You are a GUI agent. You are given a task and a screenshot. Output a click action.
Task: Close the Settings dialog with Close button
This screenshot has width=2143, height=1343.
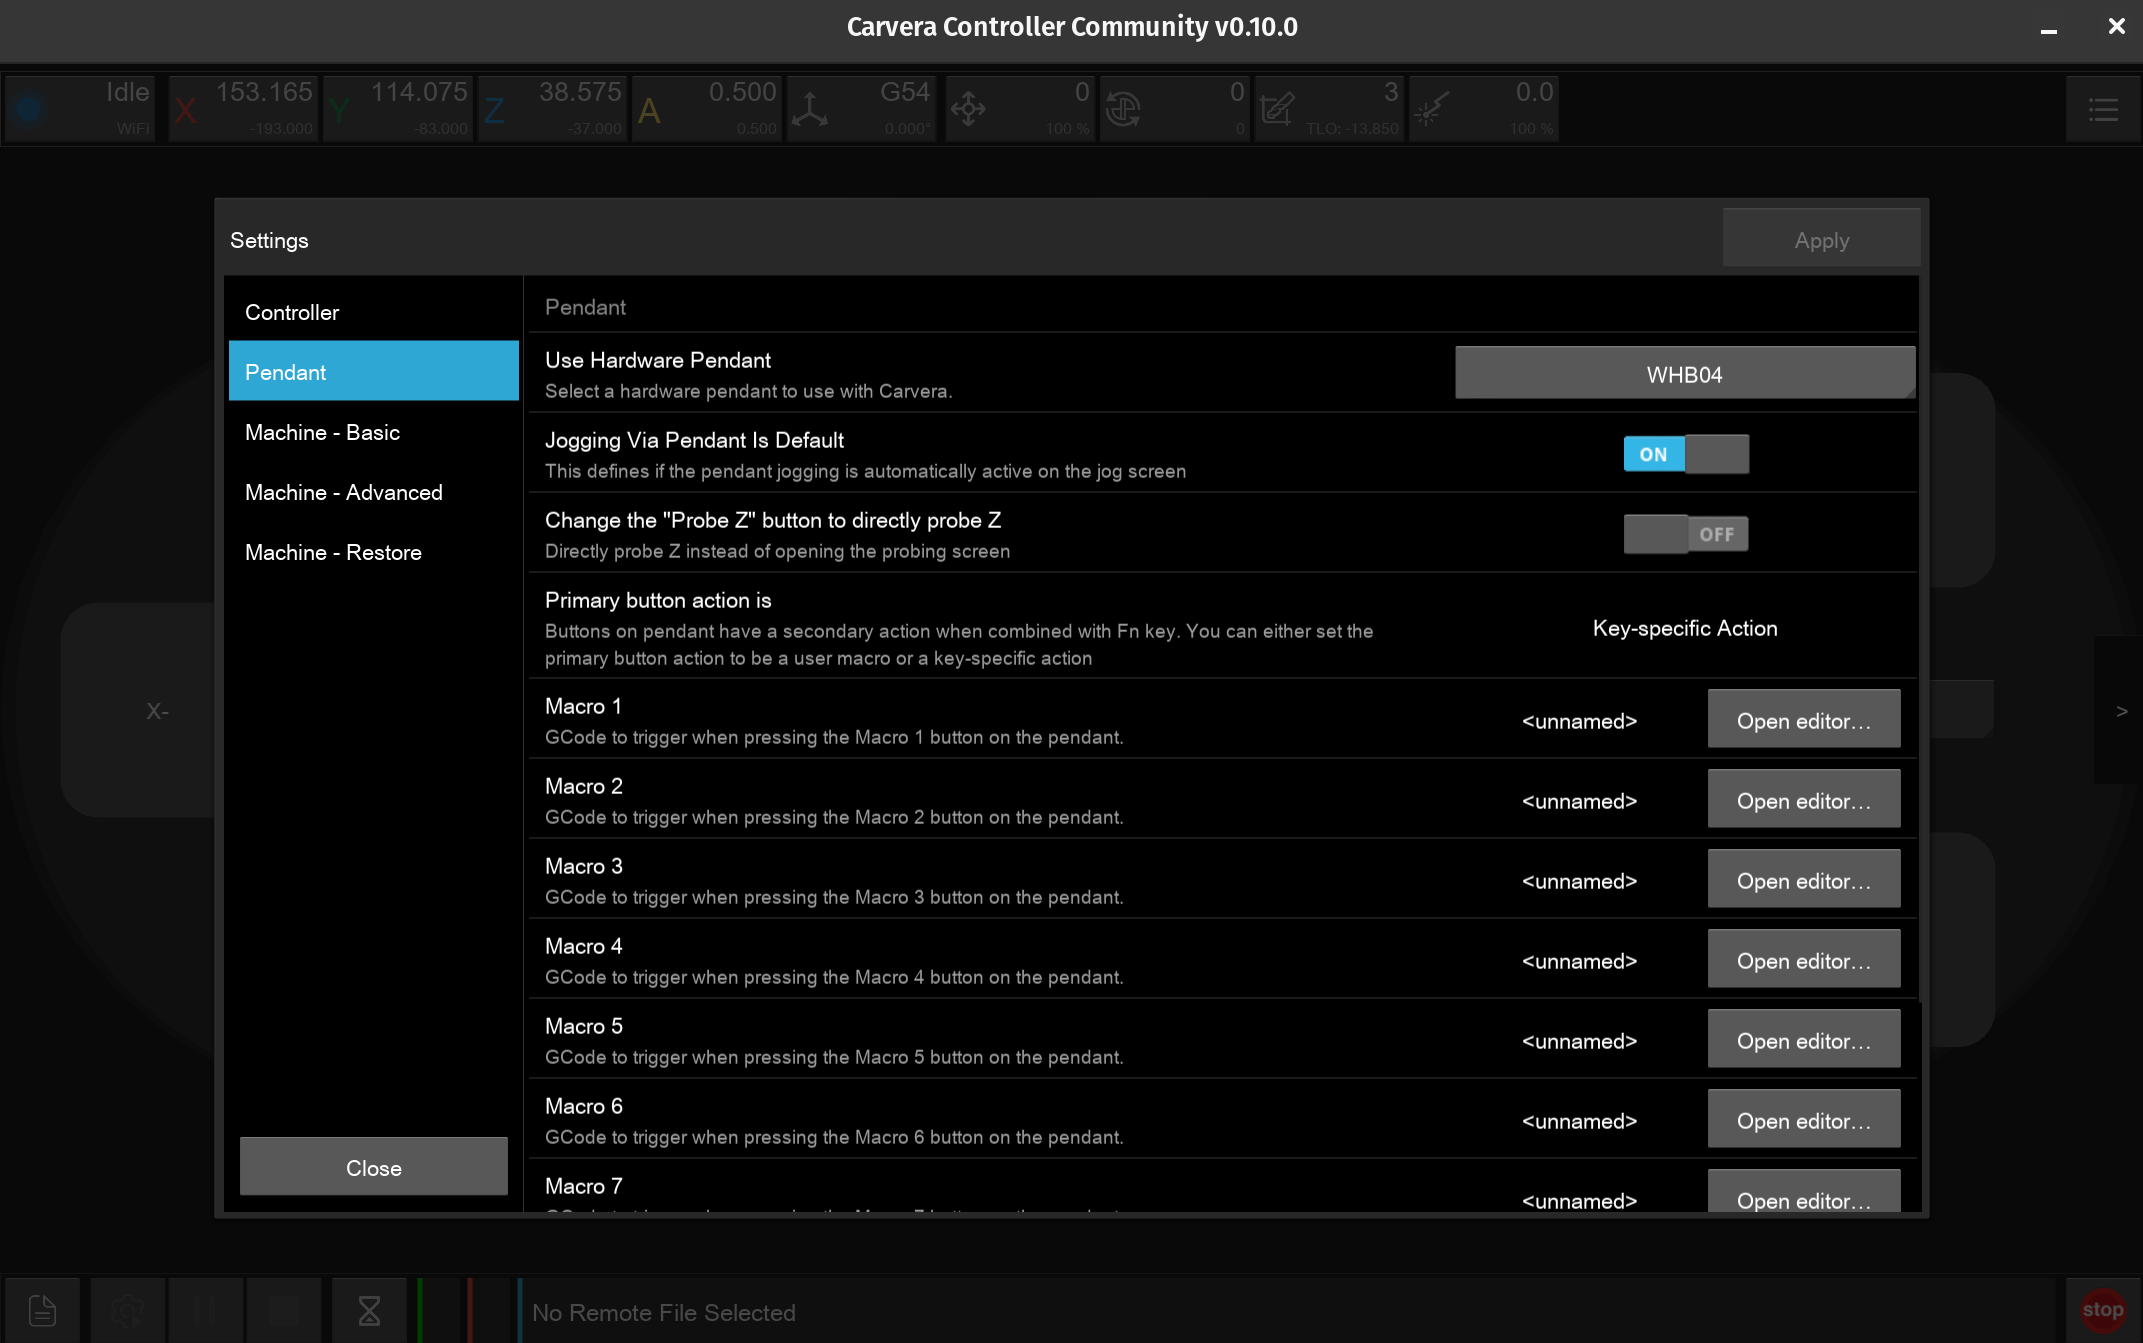(x=373, y=1167)
